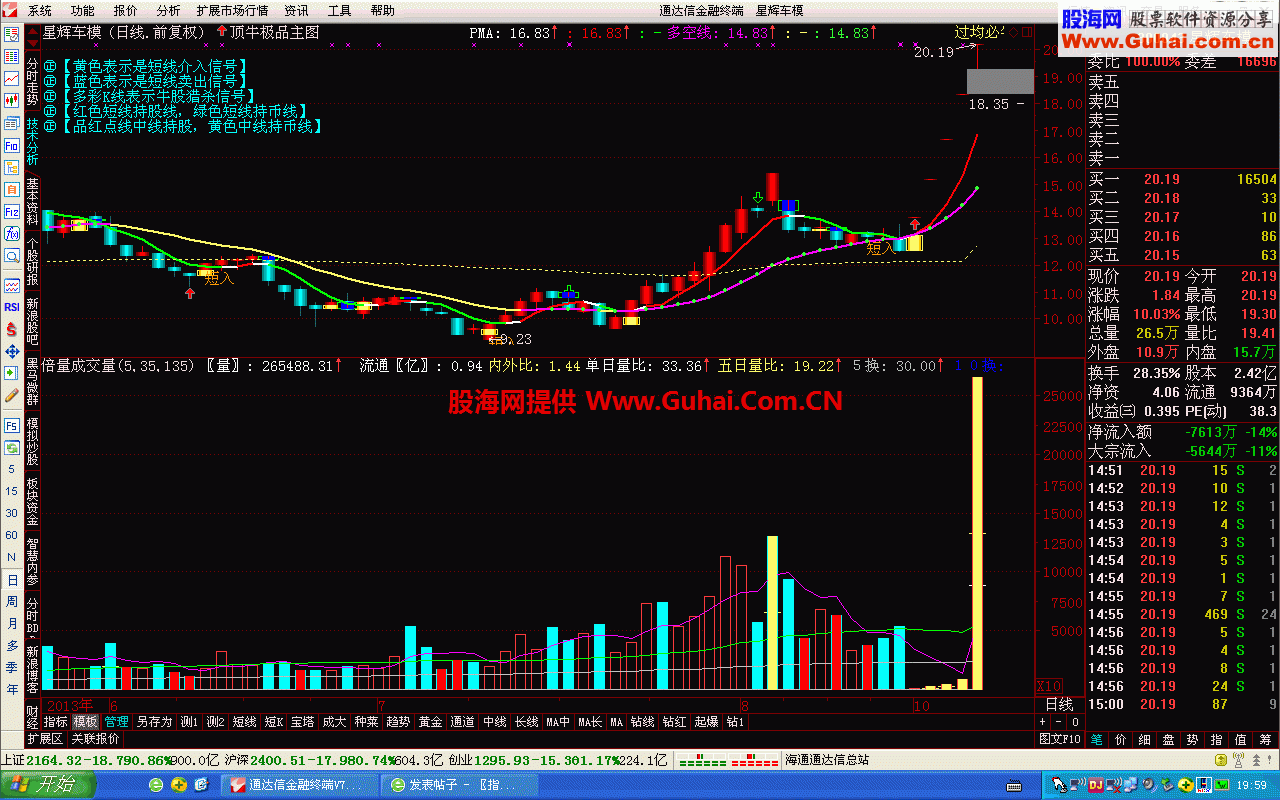Click the 海通通达信总站 status text

pos(827,760)
